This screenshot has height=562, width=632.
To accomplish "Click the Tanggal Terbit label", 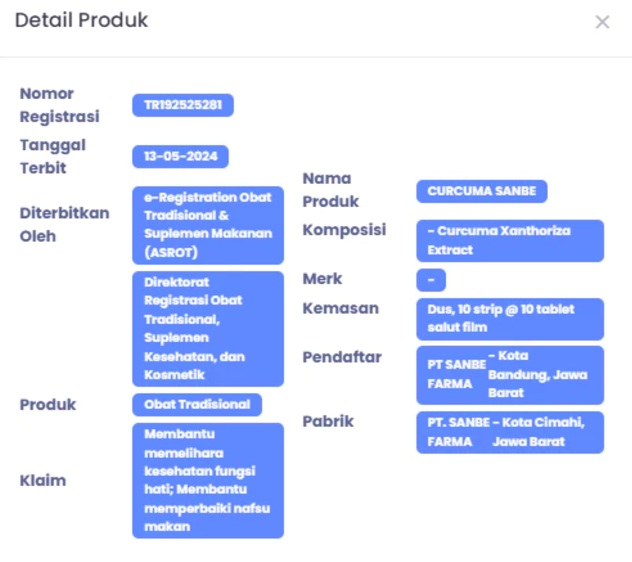I will click(53, 156).
